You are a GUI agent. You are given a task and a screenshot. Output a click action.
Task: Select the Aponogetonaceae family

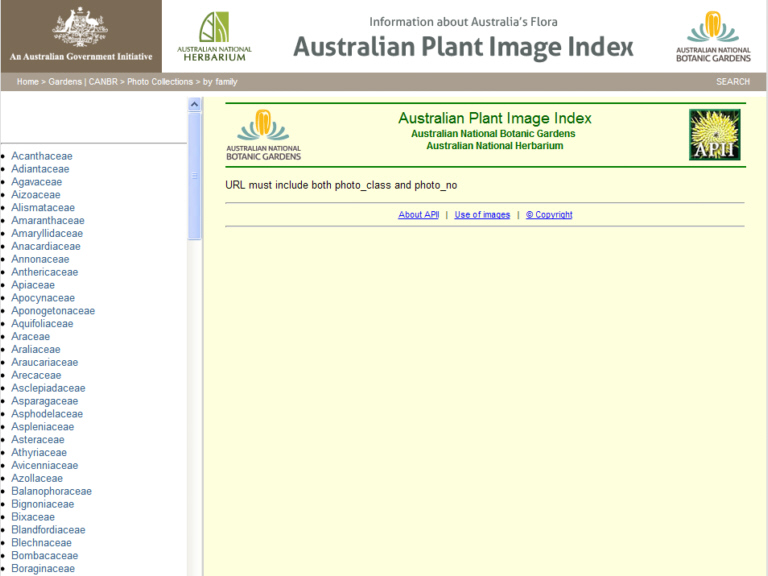pyautogui.click(x=53, y=311)
